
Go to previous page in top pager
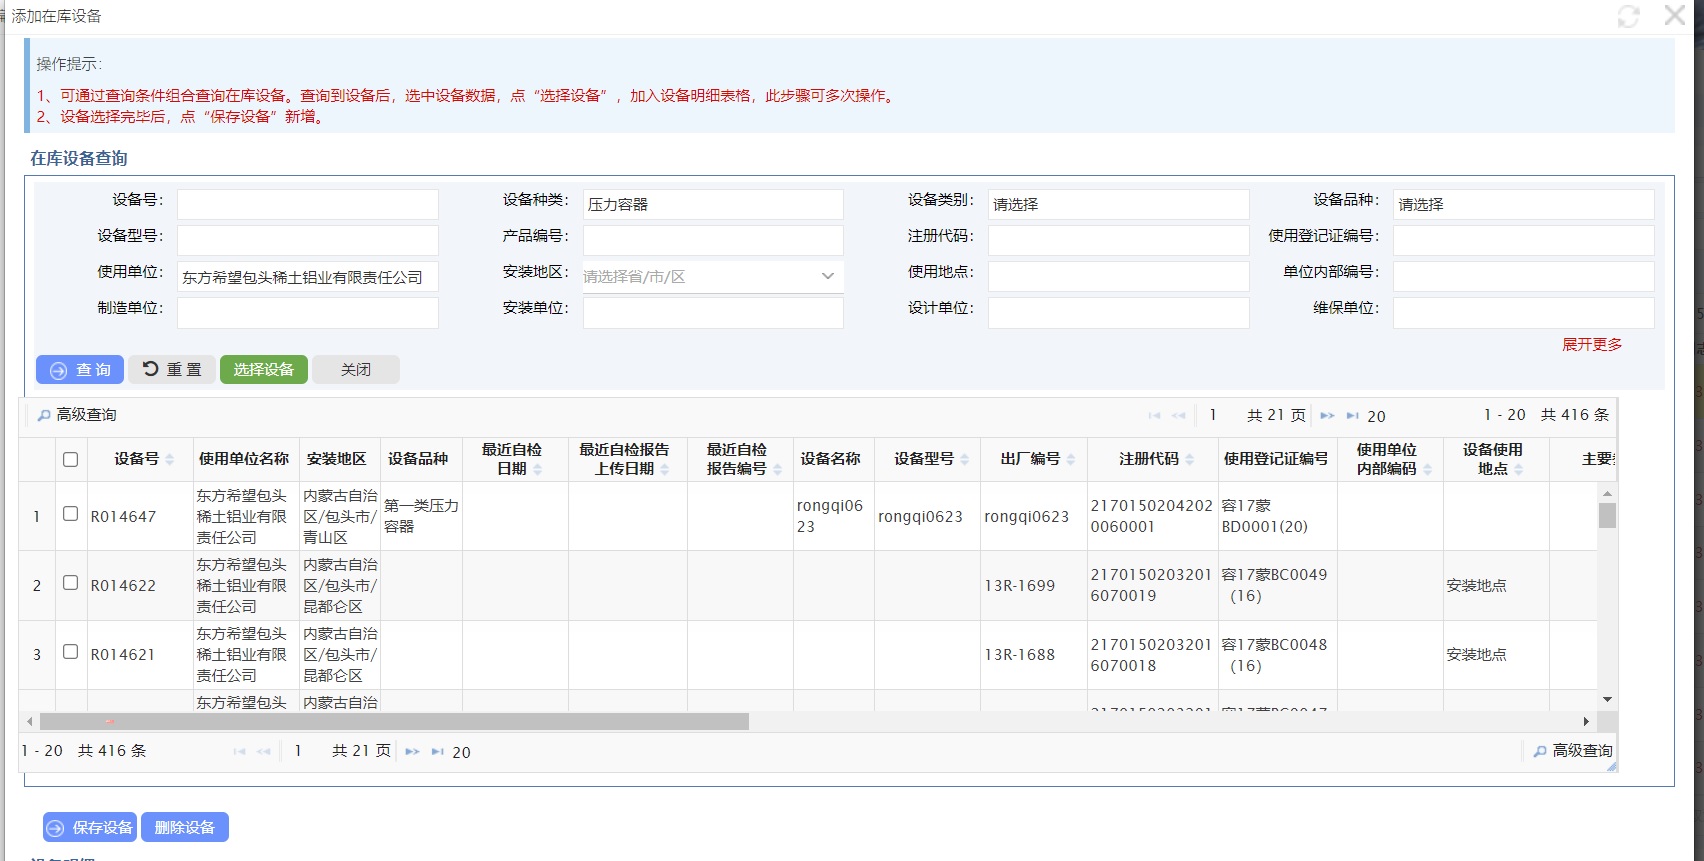1179,416
